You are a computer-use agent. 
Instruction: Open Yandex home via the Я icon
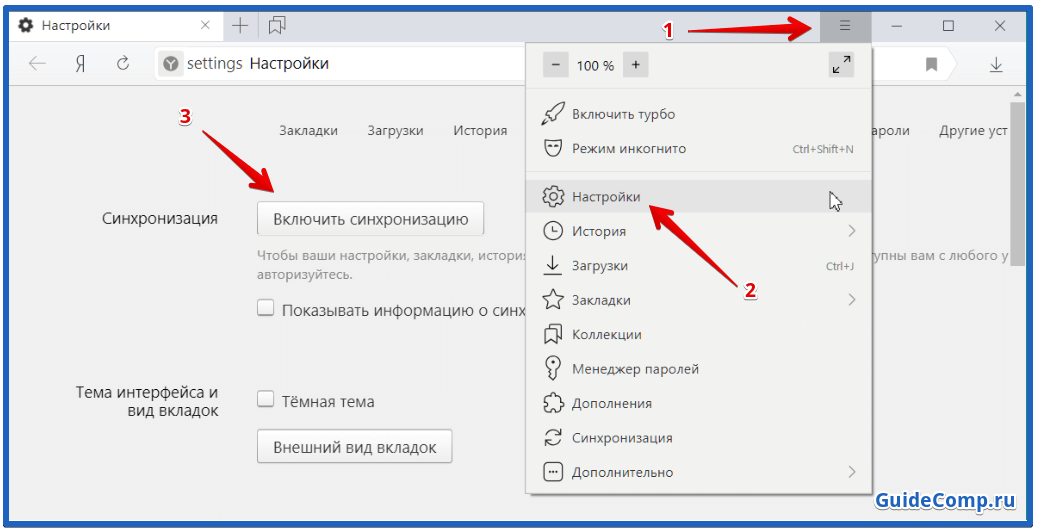pyautogui.click(x=80, y=64)
